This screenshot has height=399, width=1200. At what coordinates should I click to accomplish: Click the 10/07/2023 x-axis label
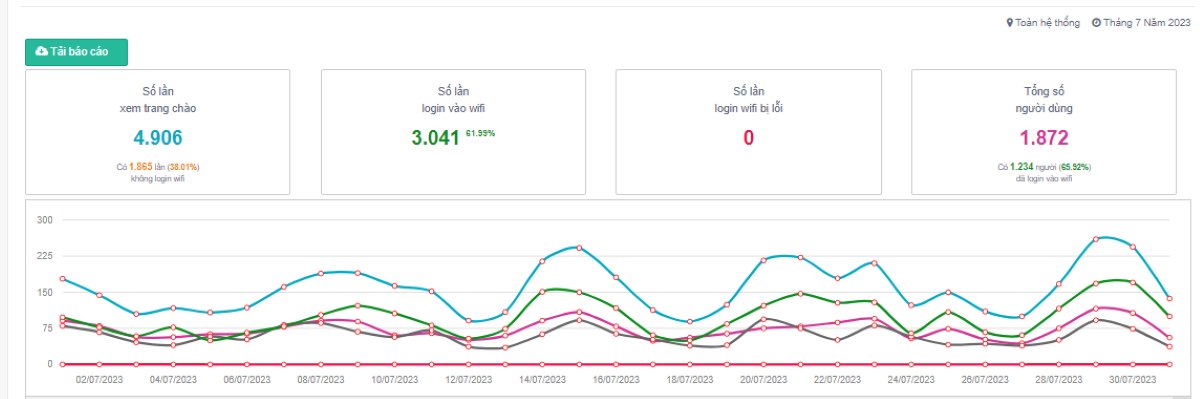coord(395,379)
